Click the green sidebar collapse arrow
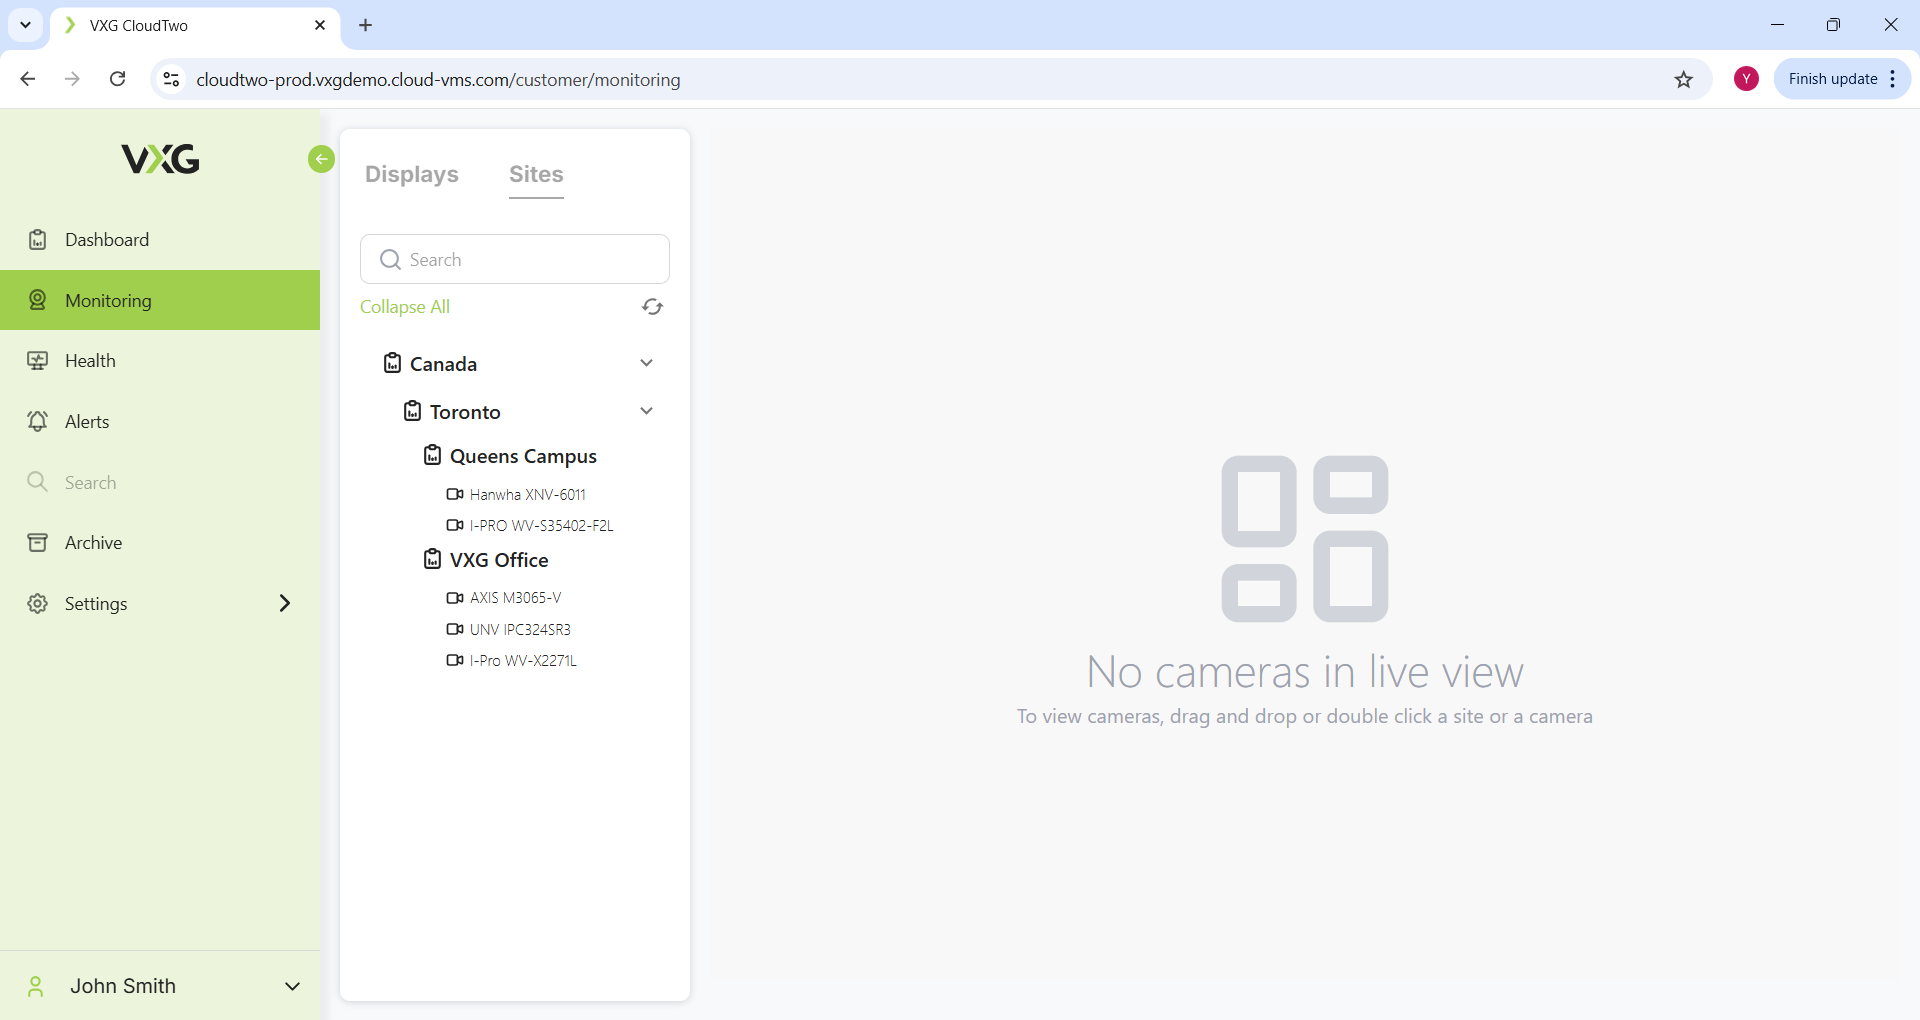This screenshot has width=1920, height=1020. [x=321, y=159]
